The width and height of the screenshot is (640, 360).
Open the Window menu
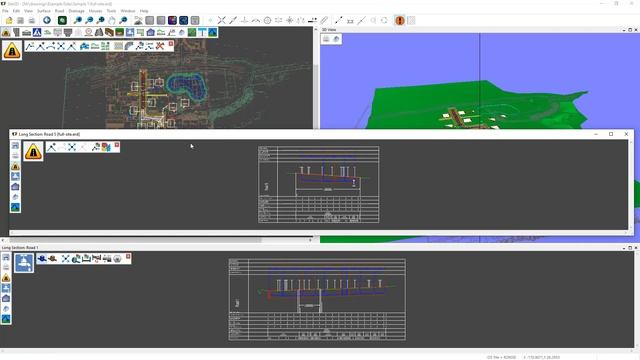(x=128, y=11)
